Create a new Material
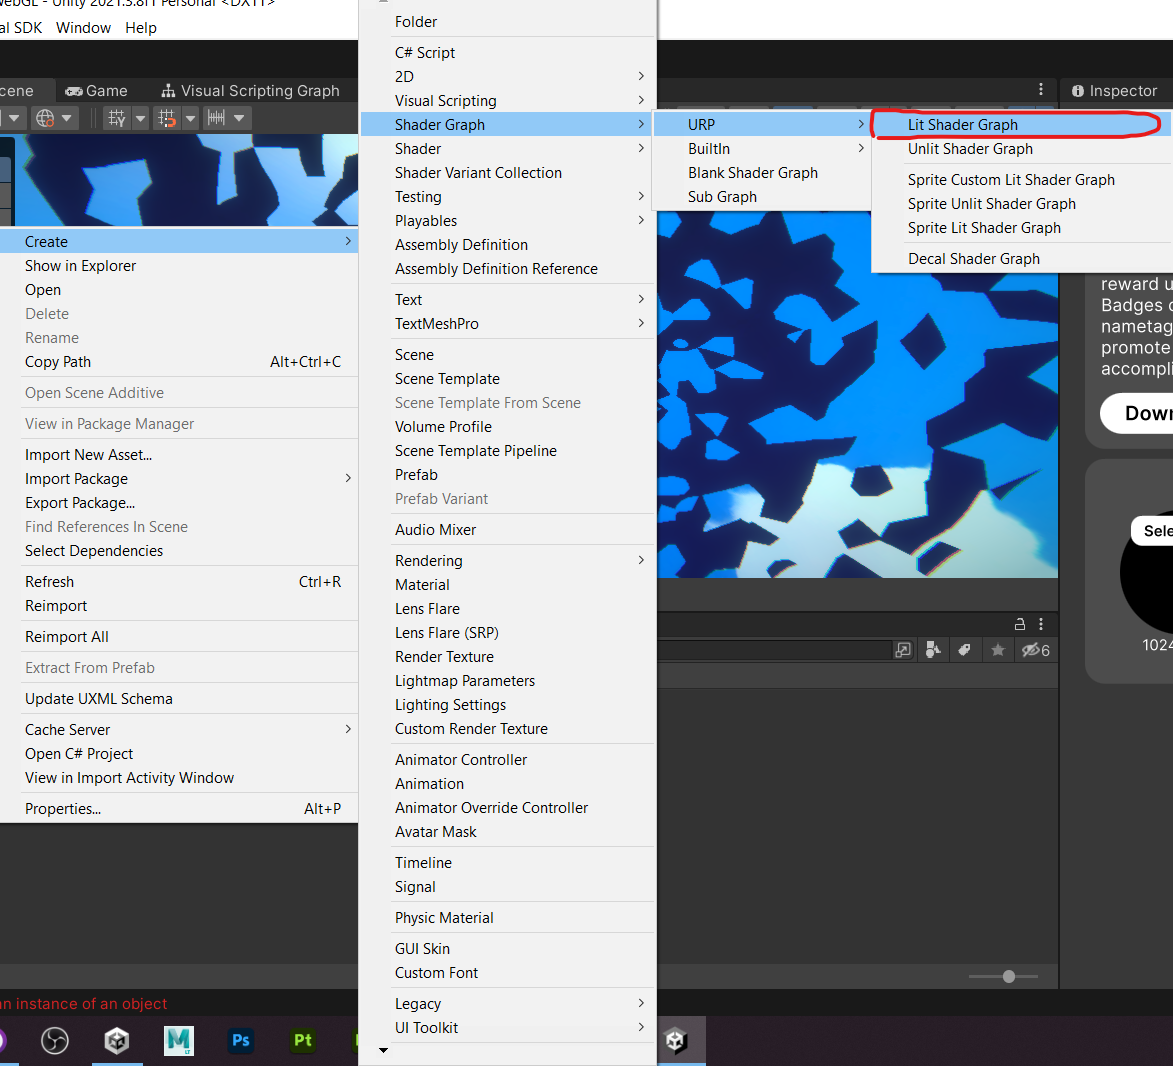 pos(508,585)
